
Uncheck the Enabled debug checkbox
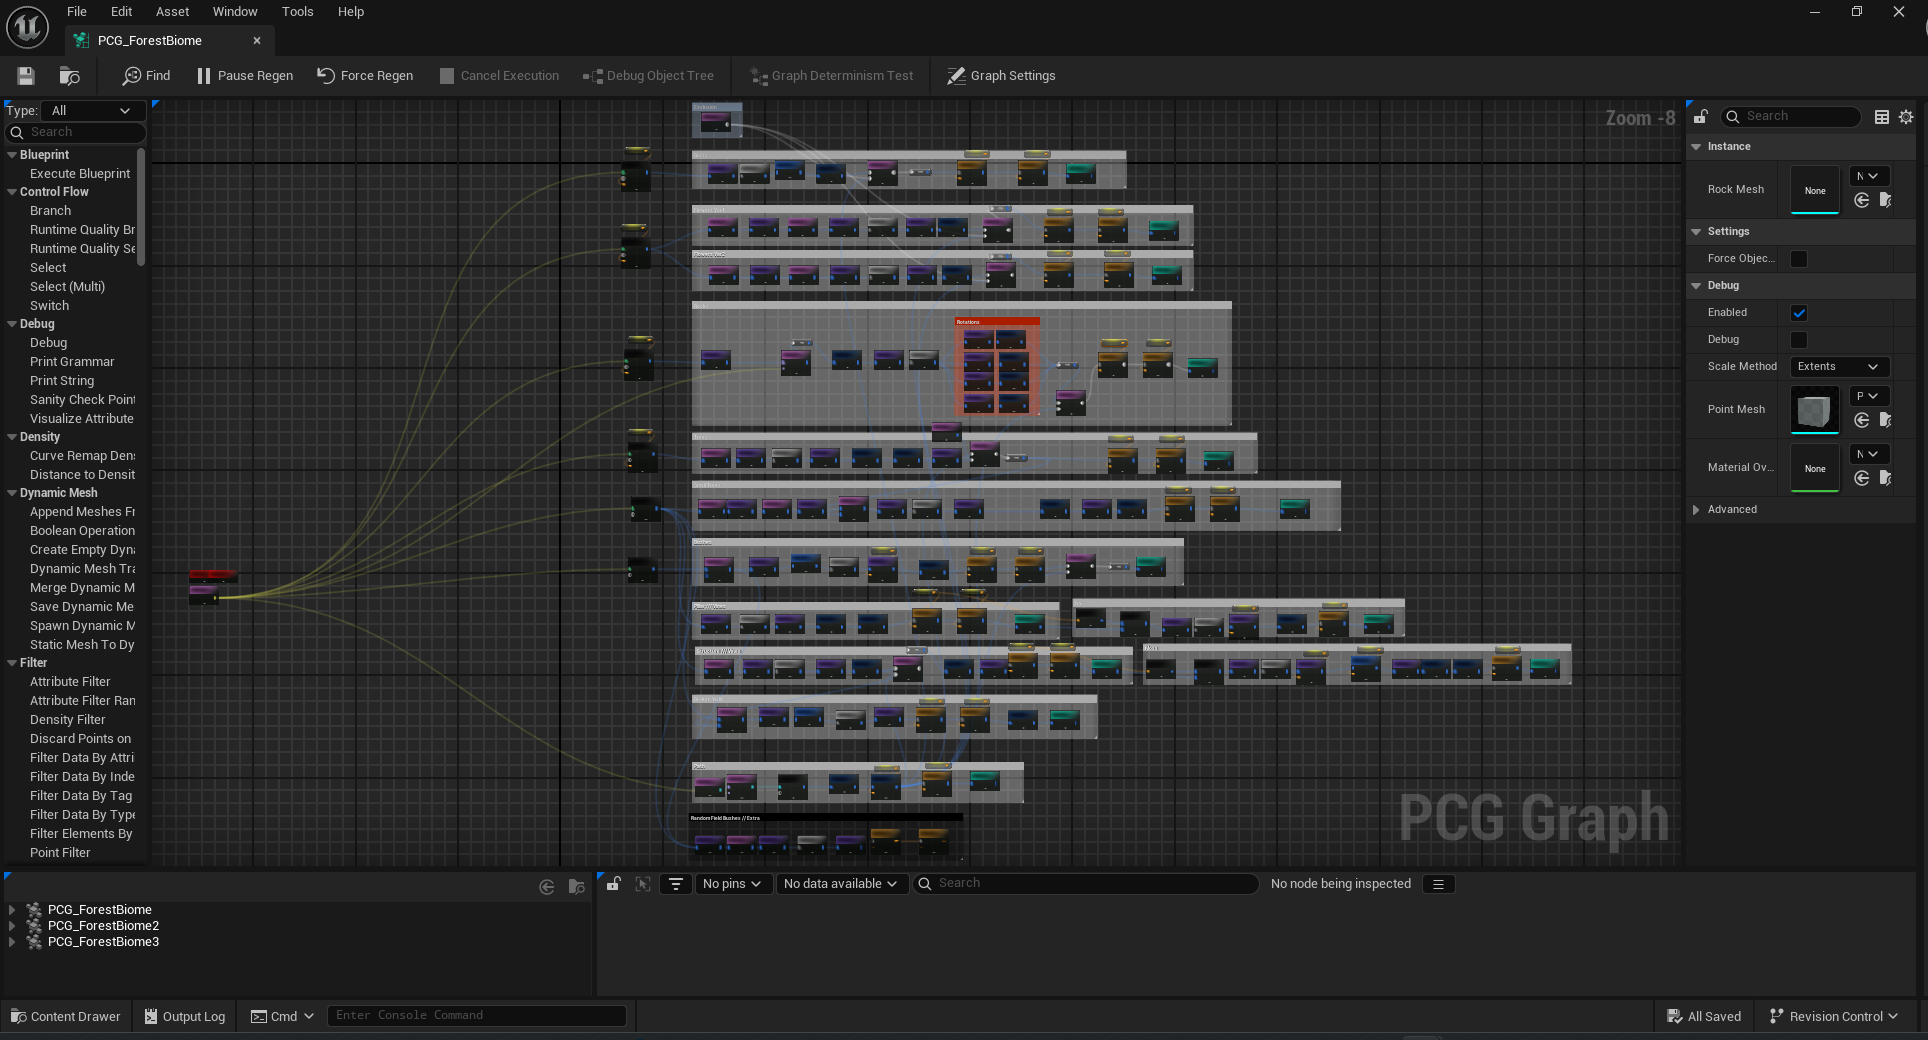[1799, 313]
